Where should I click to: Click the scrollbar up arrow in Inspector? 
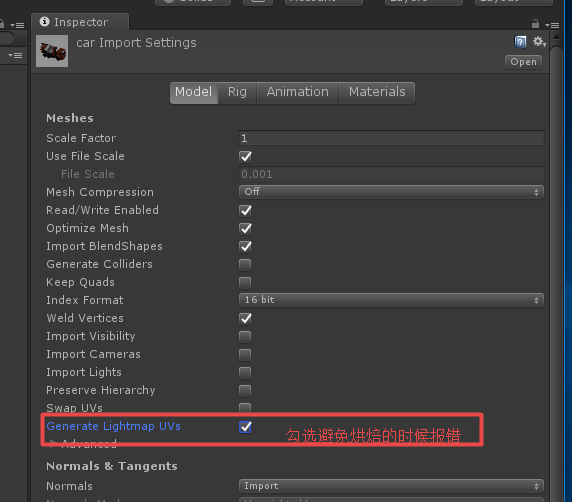556,37
